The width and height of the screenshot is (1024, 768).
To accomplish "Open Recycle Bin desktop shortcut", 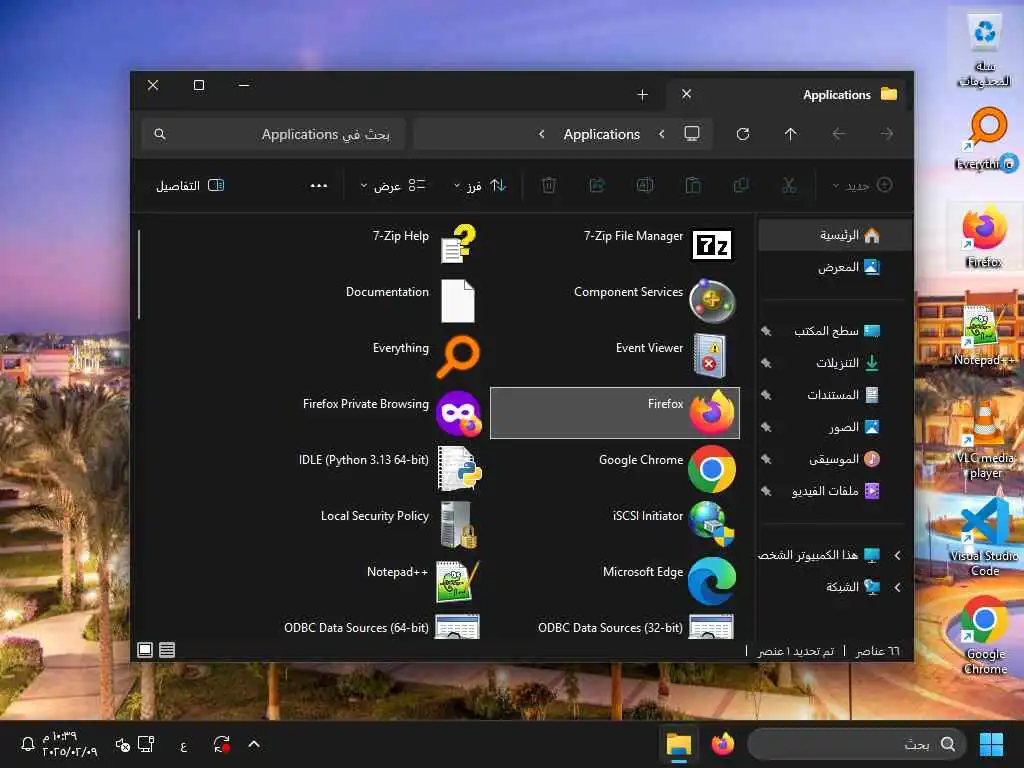I will point(984,50).
